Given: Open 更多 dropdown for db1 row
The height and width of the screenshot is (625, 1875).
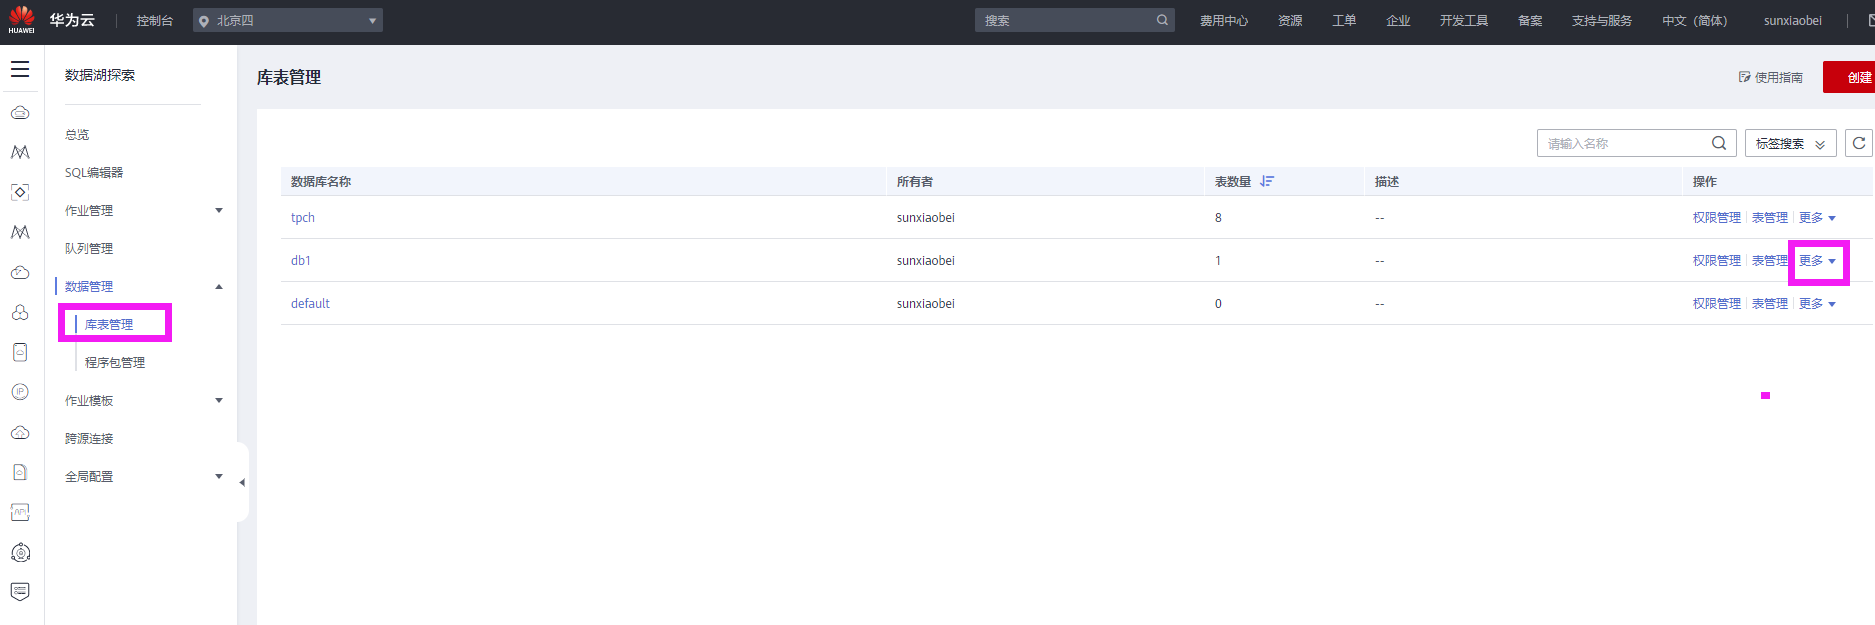Looking at the screenshot, I should coord(1817,260).
